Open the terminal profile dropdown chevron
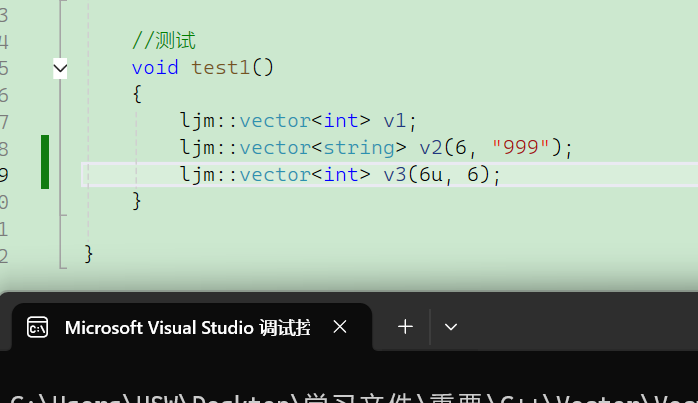The image size is (698, 403). [451, 327]
